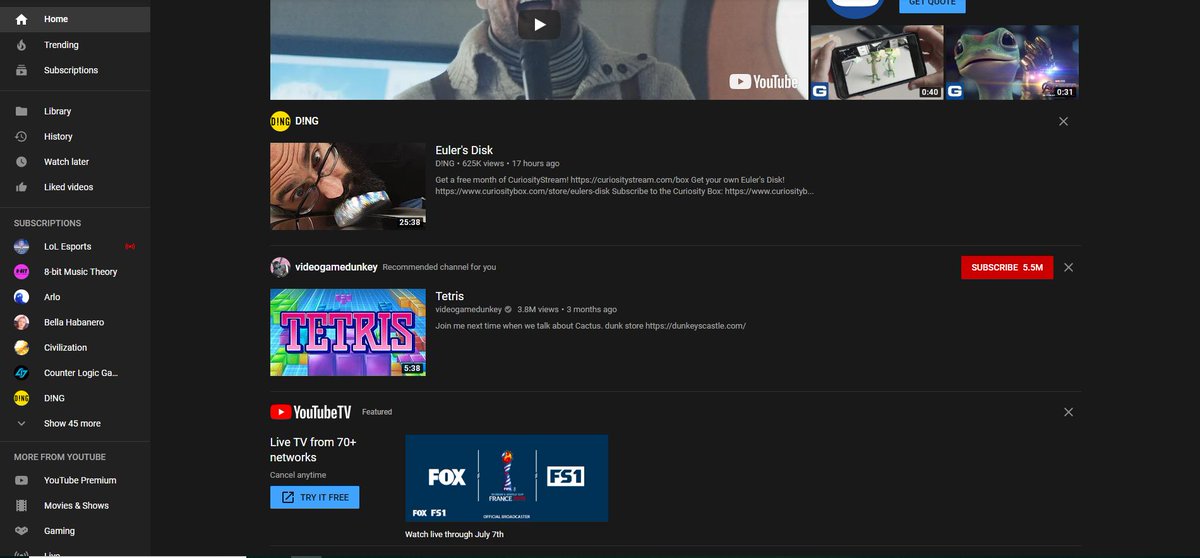Image resolution: width=1200 pixels, height=558 pixels.
Task: Click Movies & Shows film icon
Action: (x=21, y=506)
